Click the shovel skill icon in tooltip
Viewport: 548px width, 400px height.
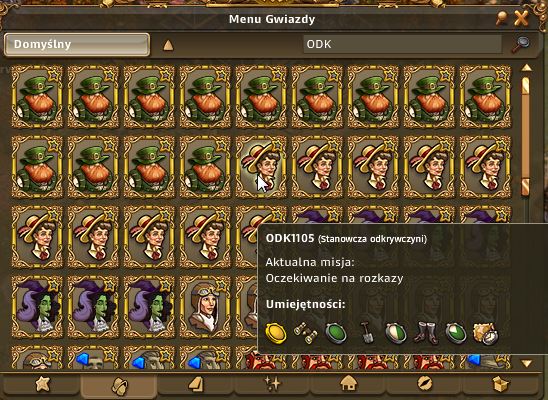367,333
